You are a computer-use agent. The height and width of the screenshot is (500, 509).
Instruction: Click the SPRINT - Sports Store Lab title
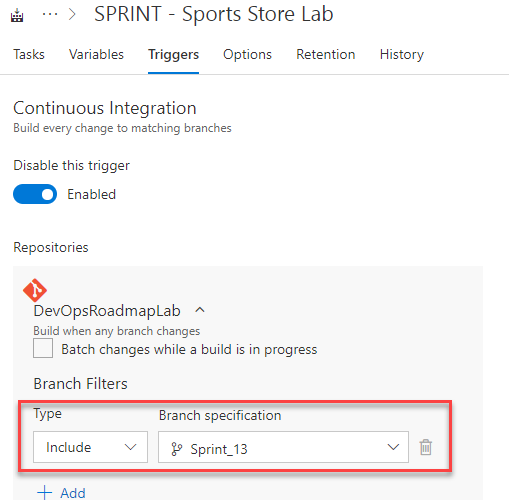[x=214, y=14]
